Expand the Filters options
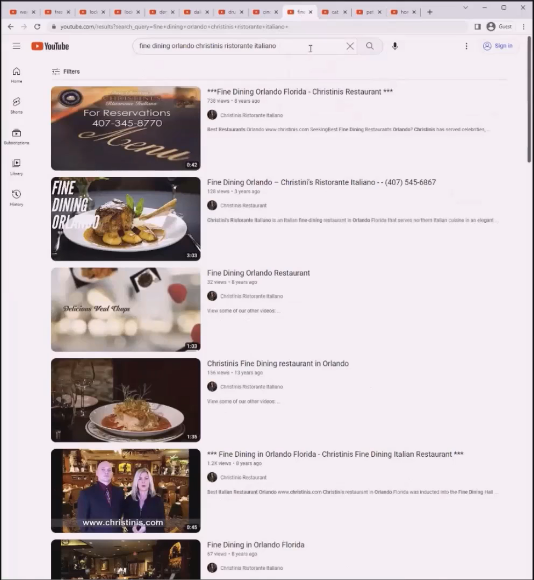This screenshot has width=534, height=580. 66,71
